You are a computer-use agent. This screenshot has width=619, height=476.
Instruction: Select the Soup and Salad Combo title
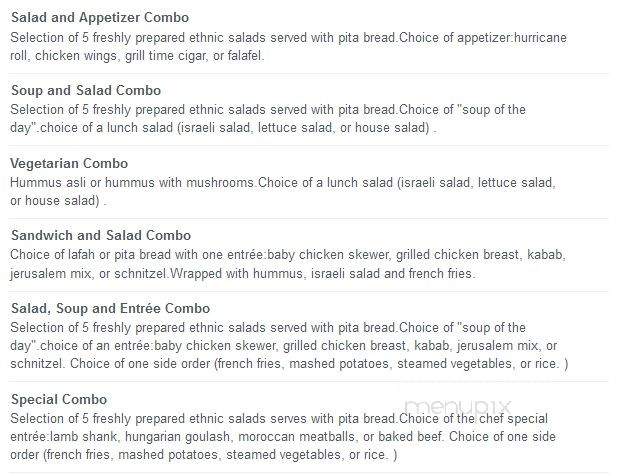pyautogui.click(x=86, y=90)
